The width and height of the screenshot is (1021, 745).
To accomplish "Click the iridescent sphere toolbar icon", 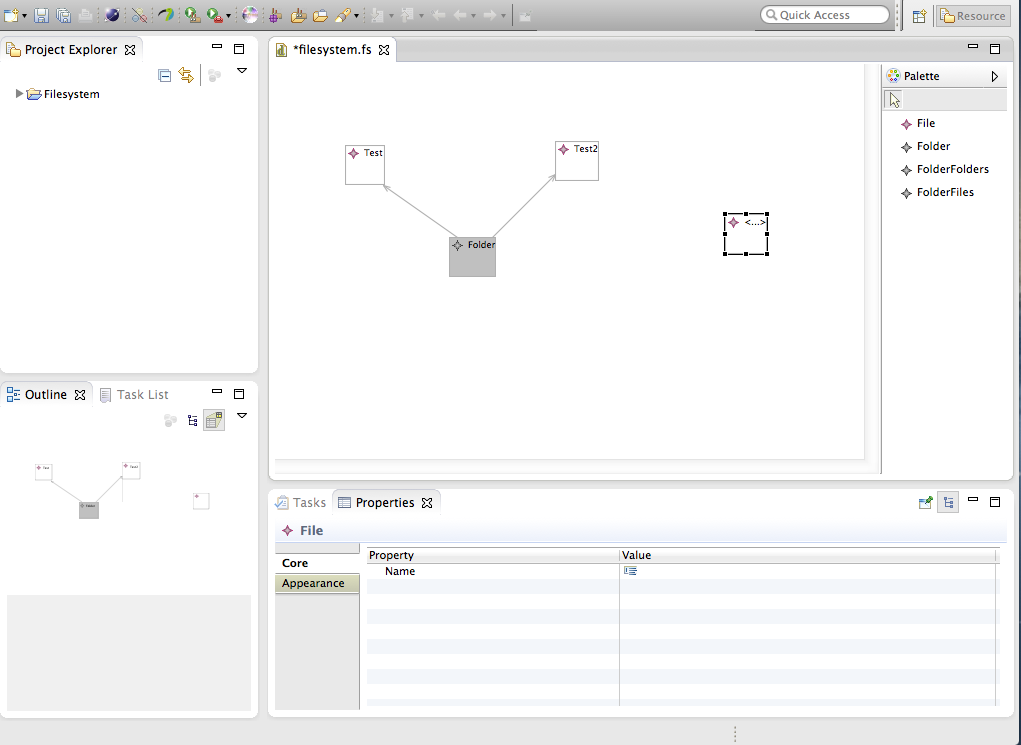I will tap(249, 15).
